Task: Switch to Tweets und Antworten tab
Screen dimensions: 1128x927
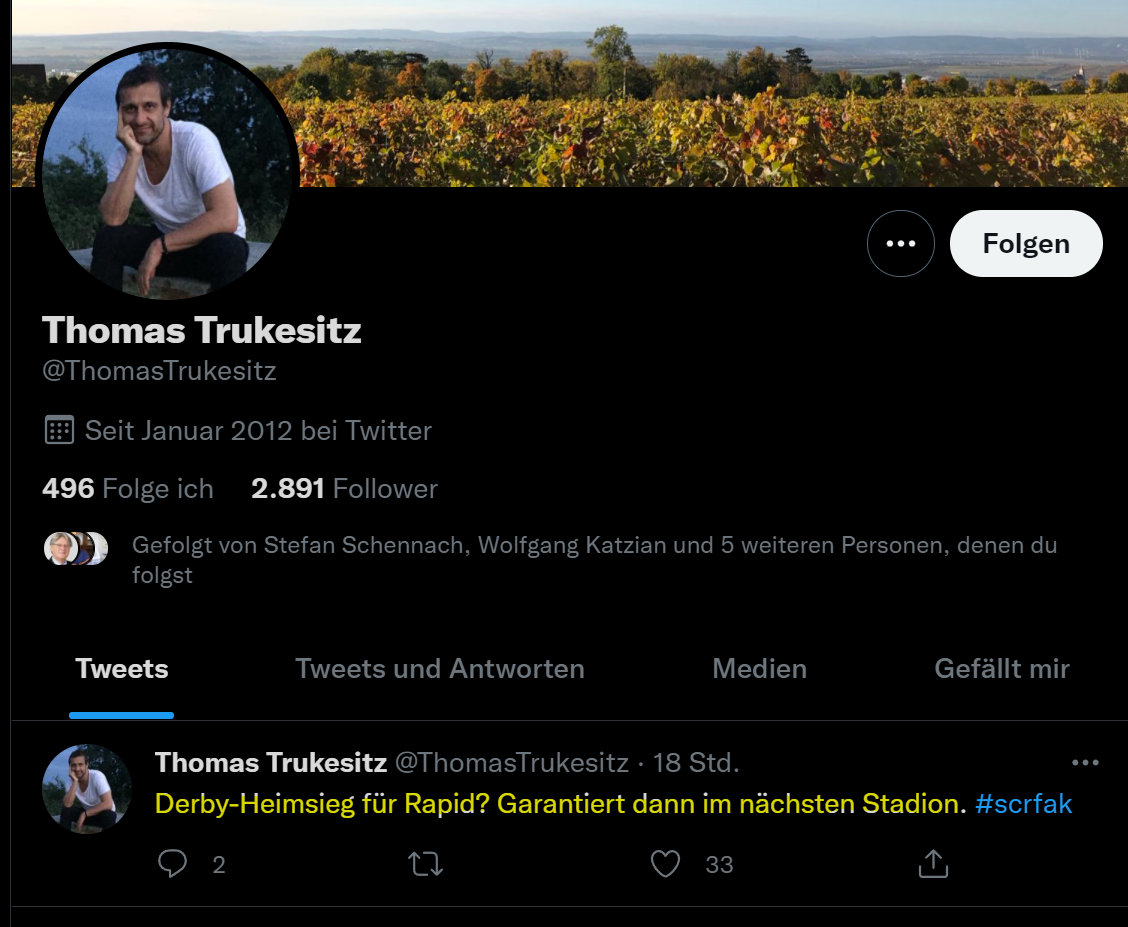Action: (440, 669)
